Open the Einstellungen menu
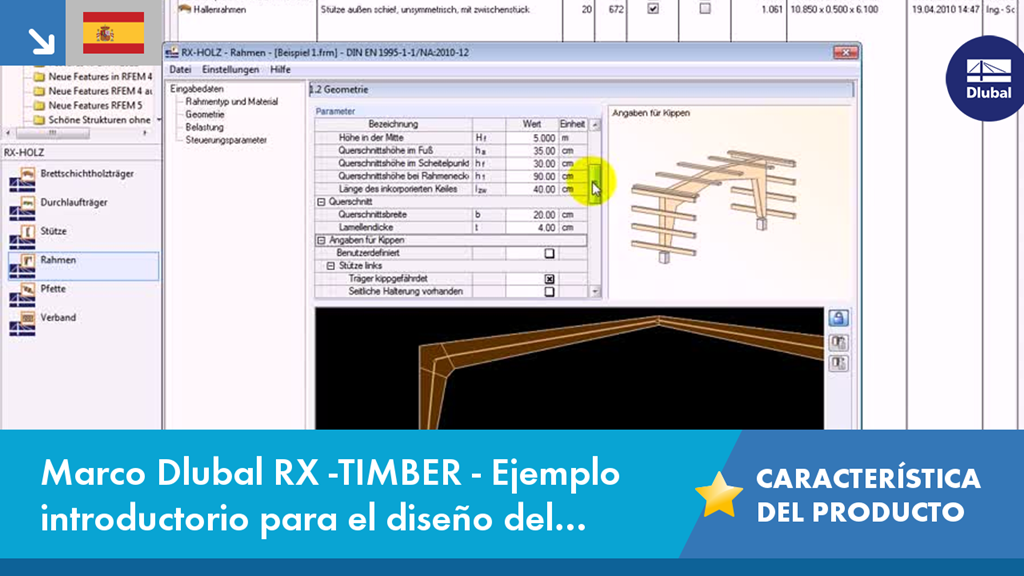 (231, 69)
